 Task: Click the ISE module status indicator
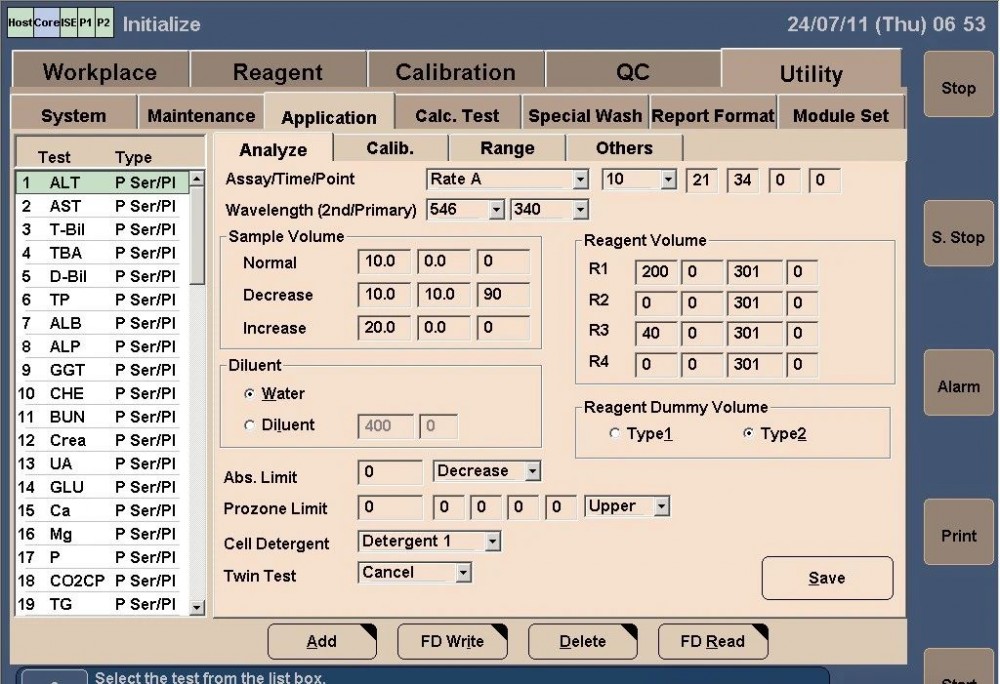click(68, 22)
